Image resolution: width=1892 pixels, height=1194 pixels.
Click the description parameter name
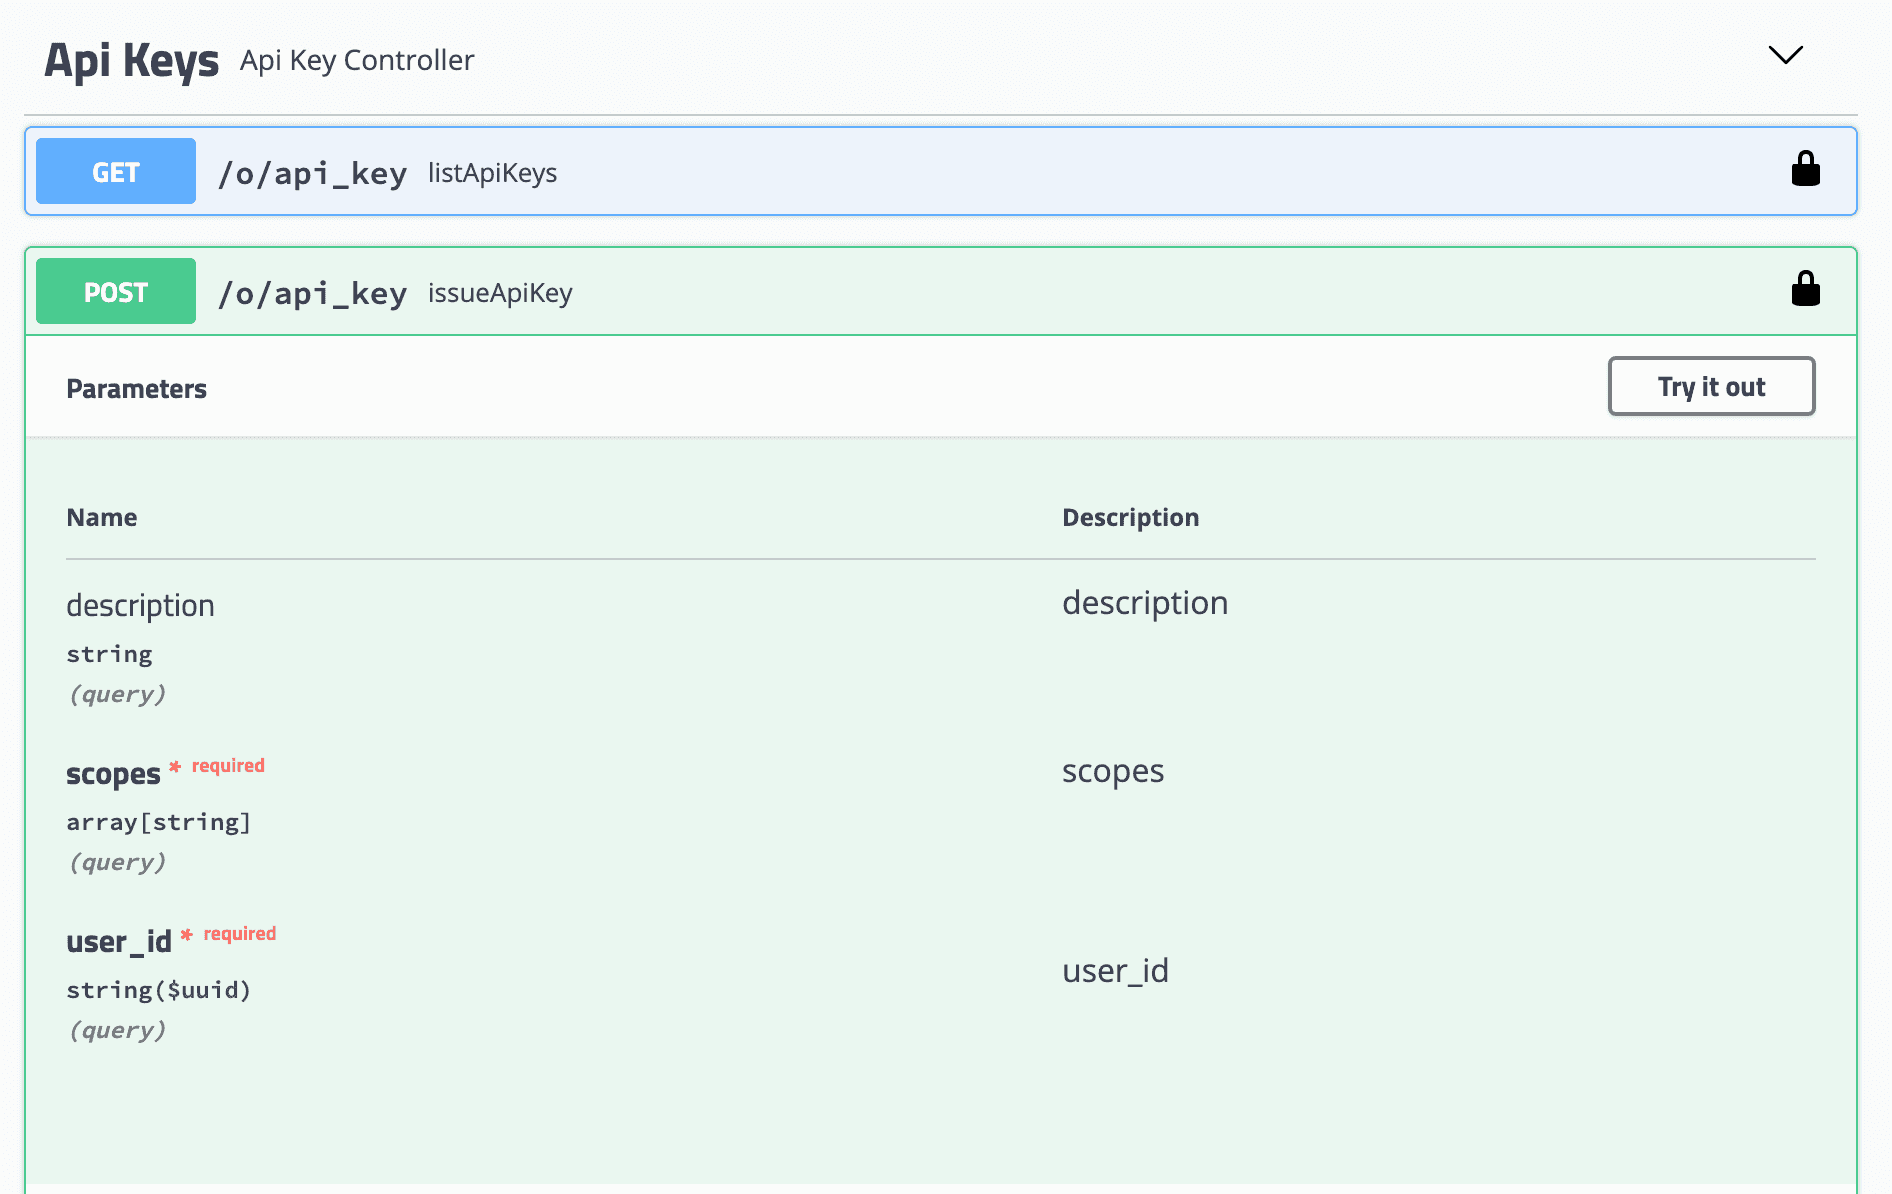point(140,606)
